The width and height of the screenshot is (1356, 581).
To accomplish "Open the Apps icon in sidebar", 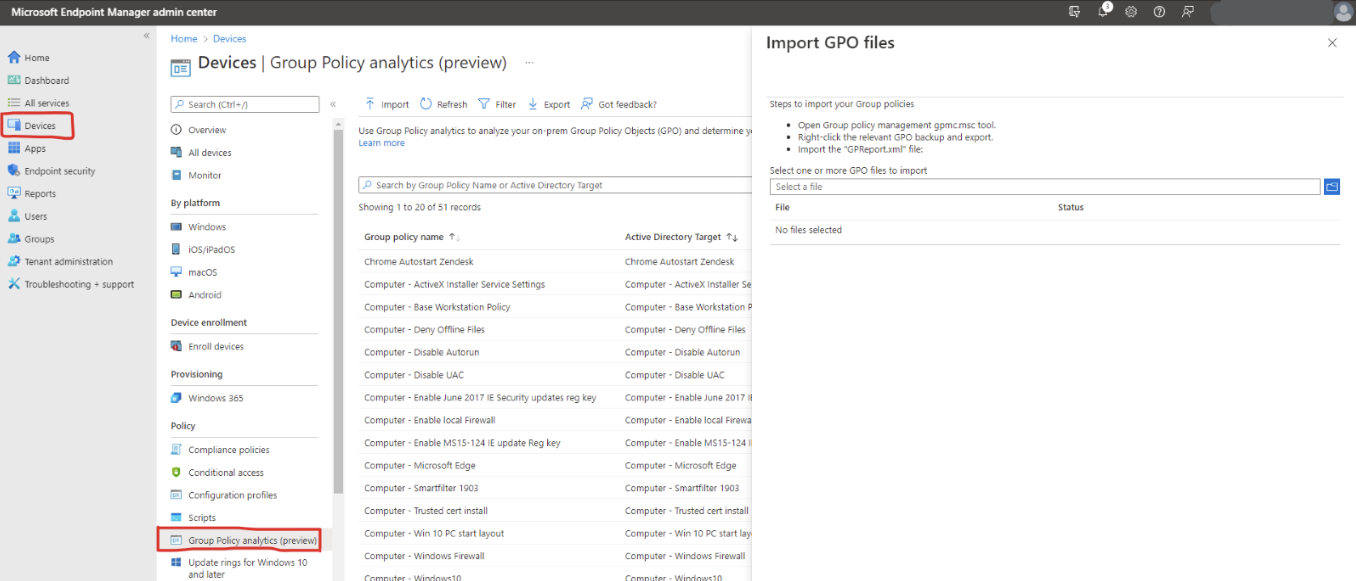I will (x=14, y=148).
